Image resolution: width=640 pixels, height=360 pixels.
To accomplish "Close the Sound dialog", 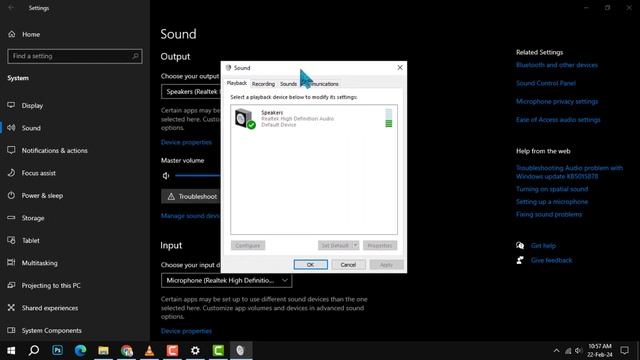I will tap(400, 67).
